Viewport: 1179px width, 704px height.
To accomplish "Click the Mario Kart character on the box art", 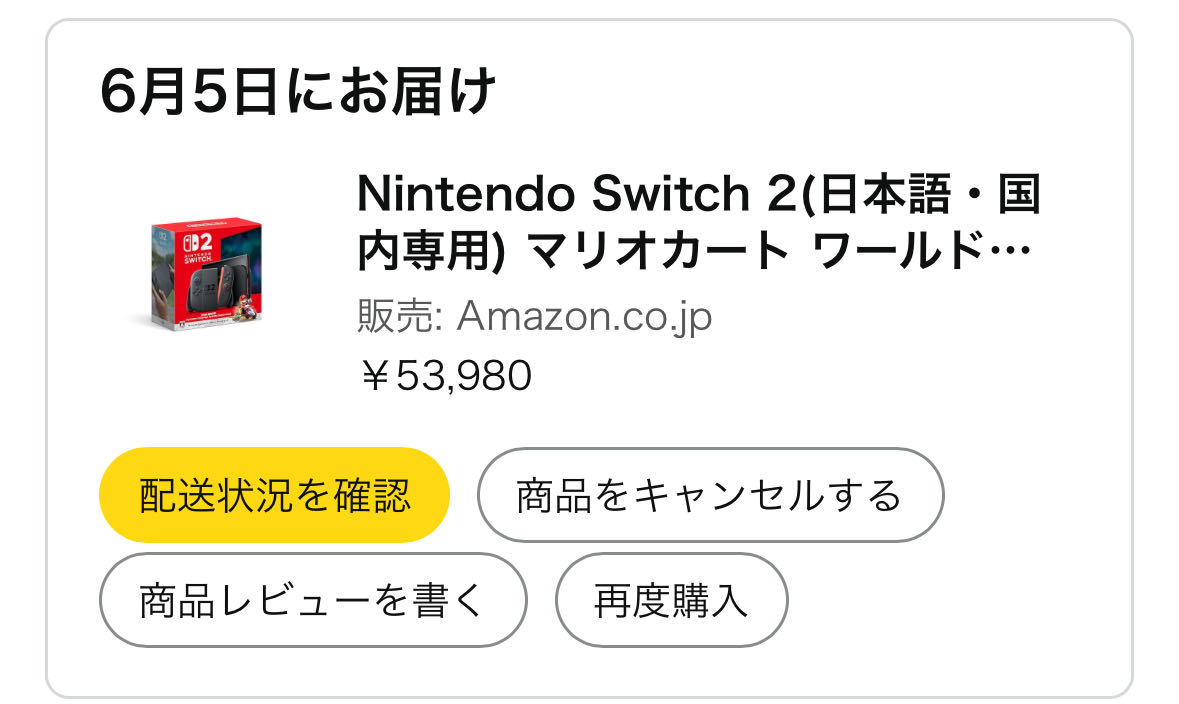I will 245,308.
